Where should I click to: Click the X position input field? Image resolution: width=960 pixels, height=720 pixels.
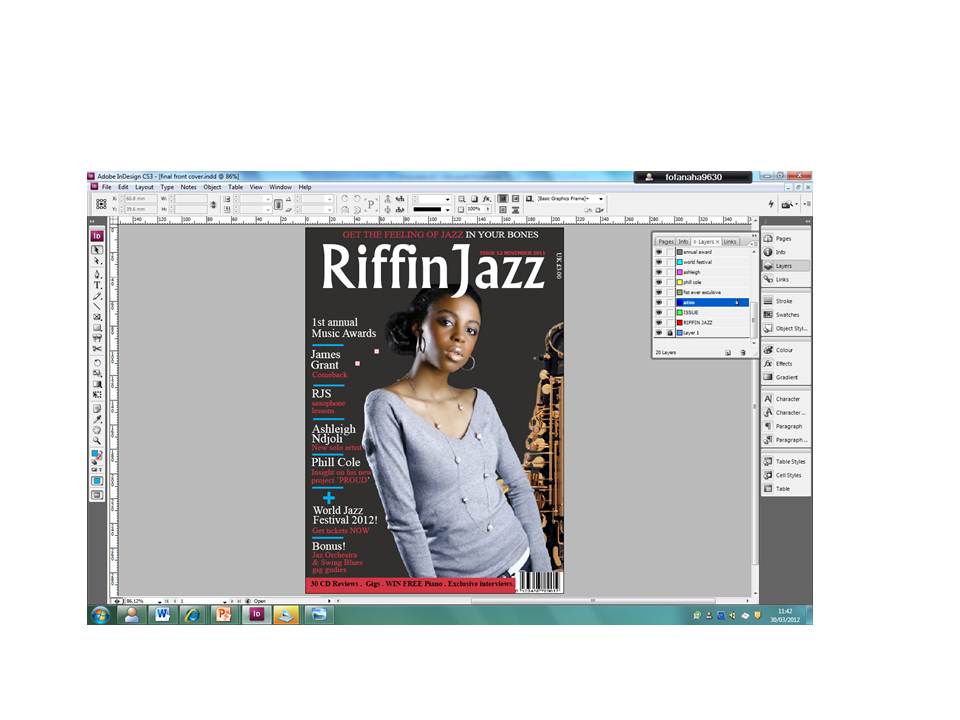point(139,199)
